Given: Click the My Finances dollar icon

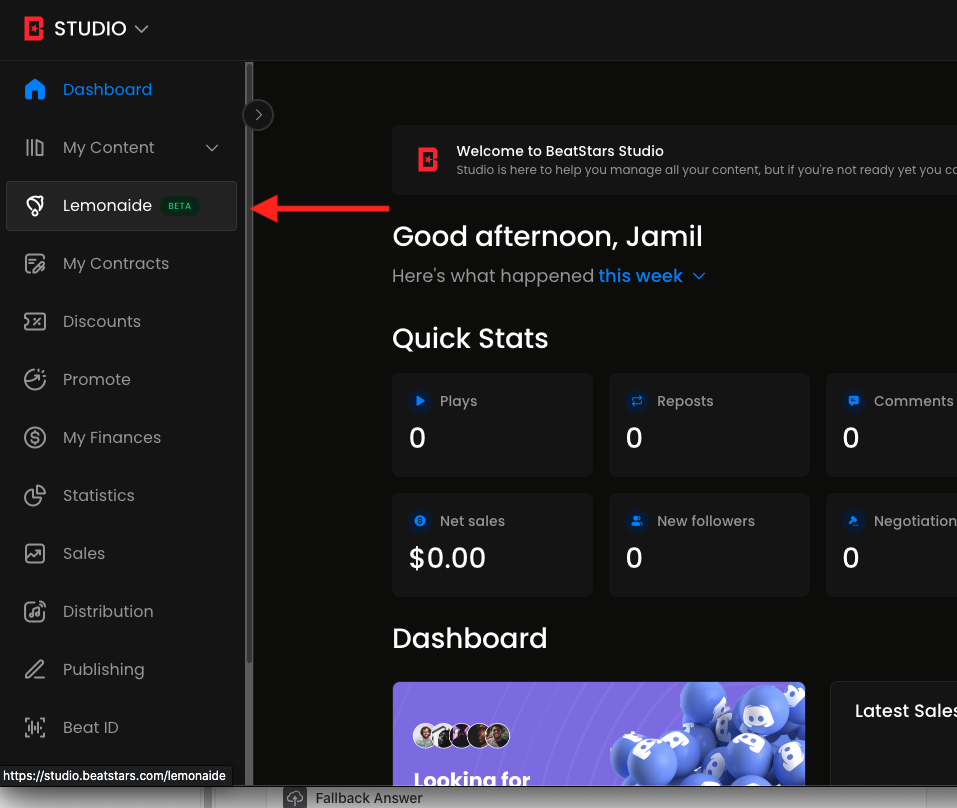Looking at the screenshot, I should pyautogui.click(x=35, y=438).
